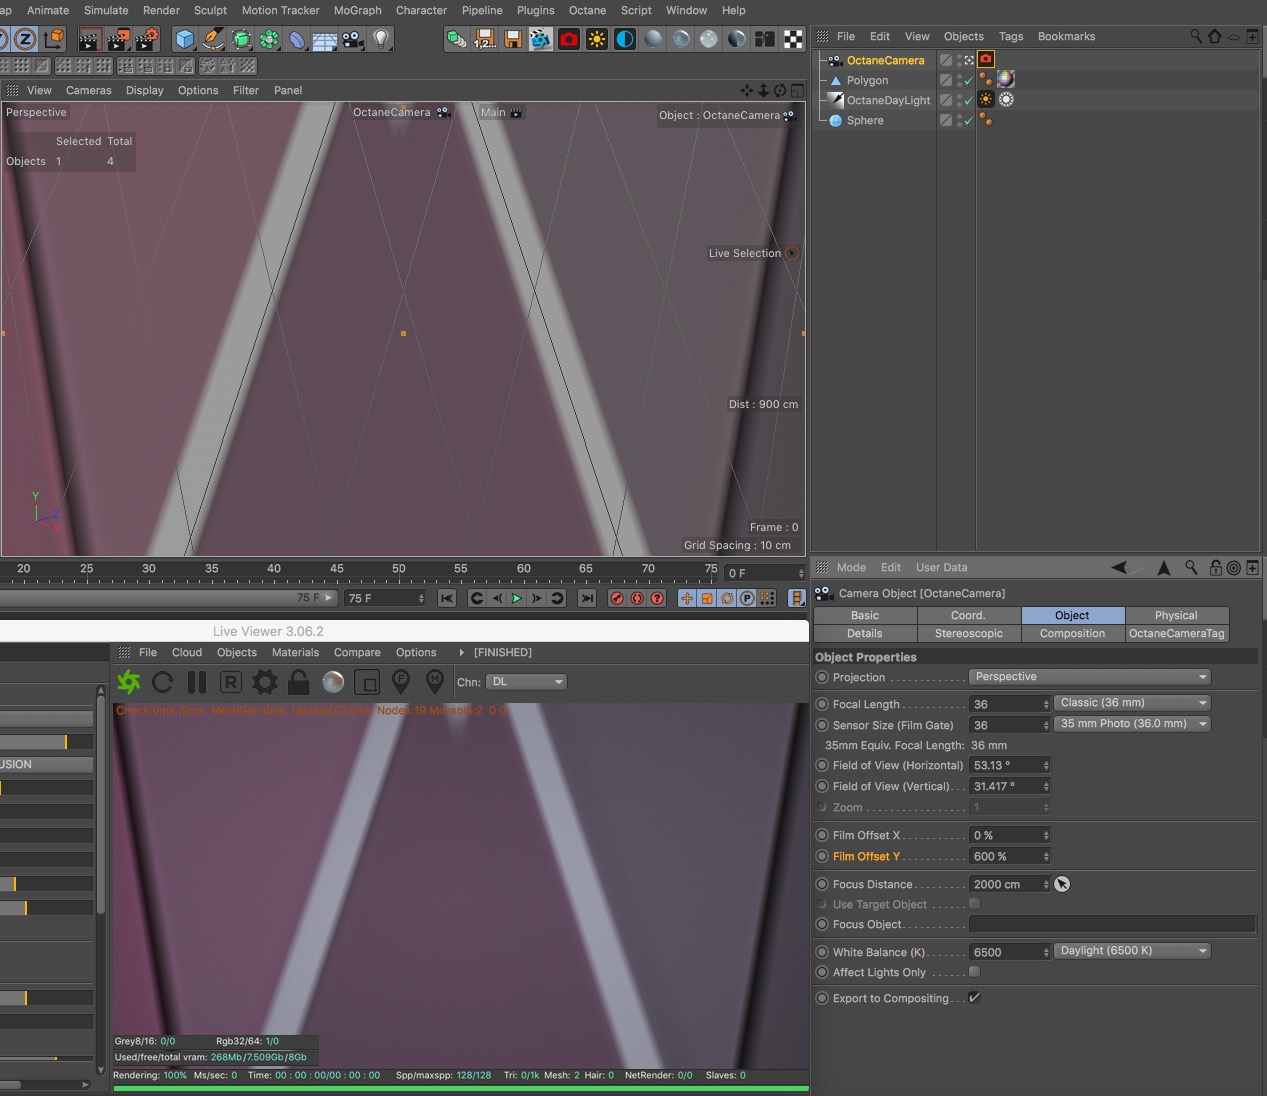Toggle Polygon object's green enable checkmark
The width and height of the screenshot is (1267, 1096).
point(968,82)
